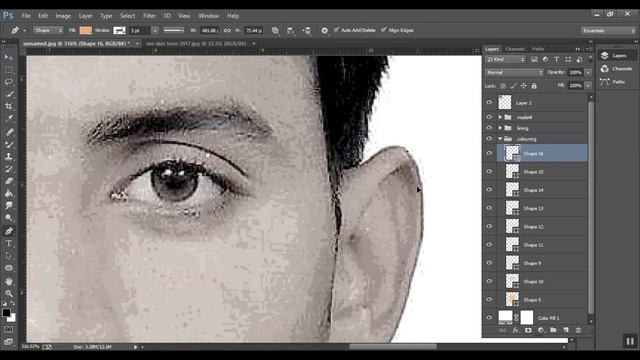Select the Eraser tool
Screen dimensions: 640x360
coord(9,181)
